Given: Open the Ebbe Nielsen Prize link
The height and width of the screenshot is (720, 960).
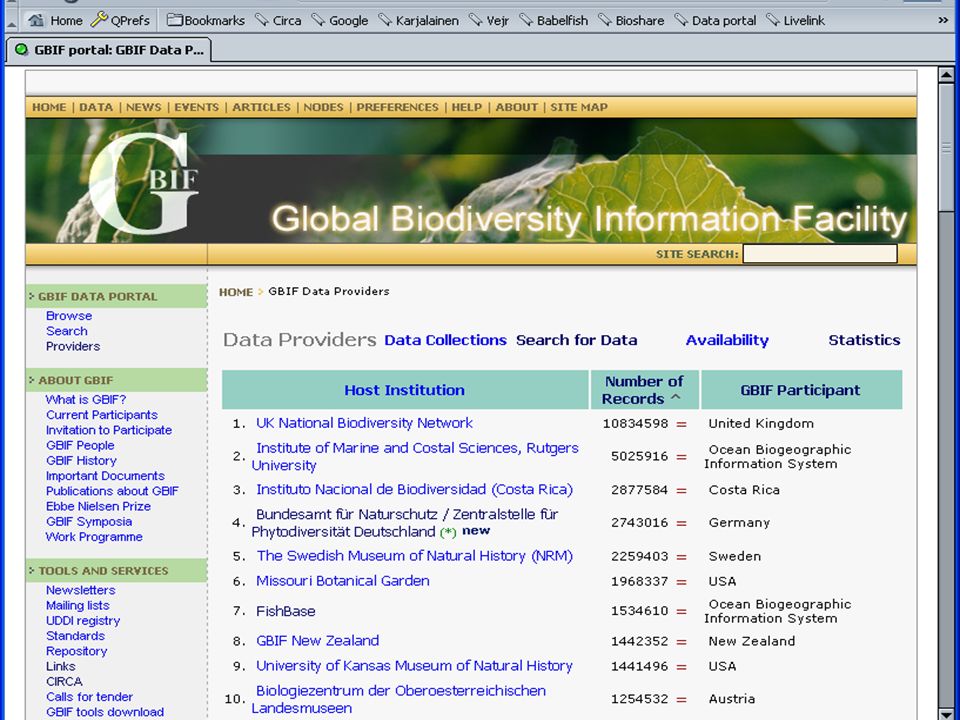Looking at the screenshot, I should click(98, 506).
